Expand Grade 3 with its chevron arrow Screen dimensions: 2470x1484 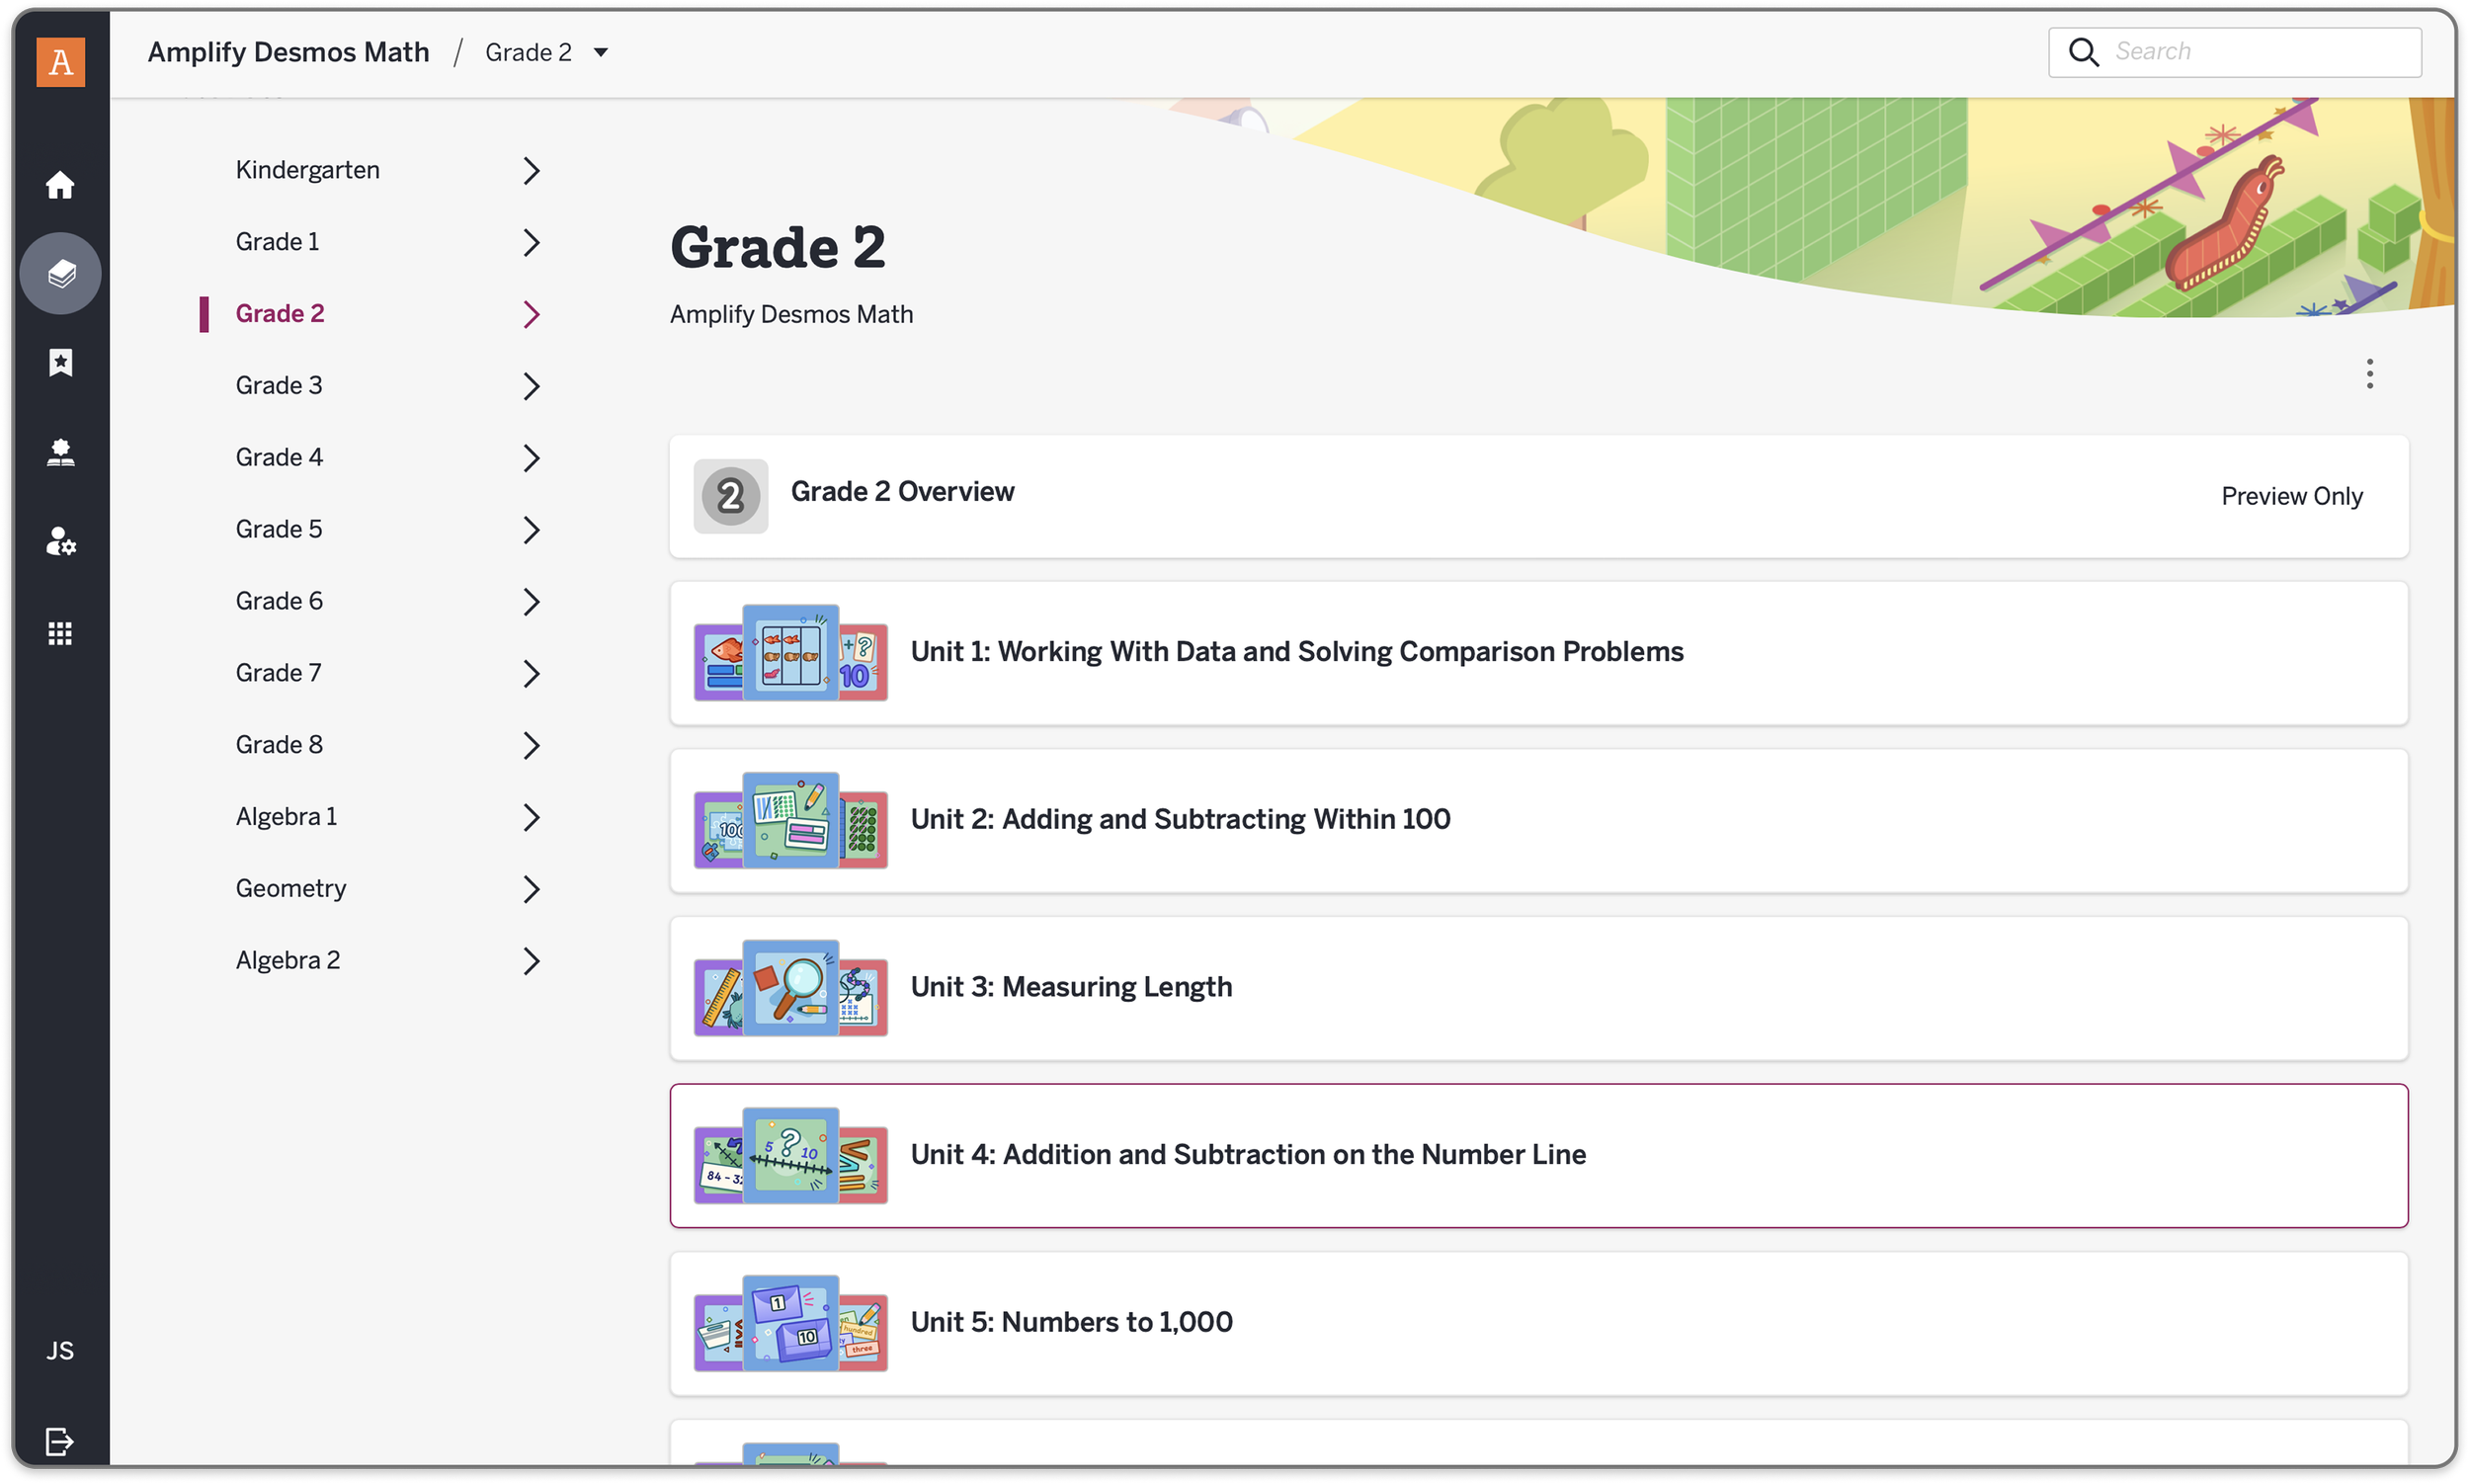(531, 387)
